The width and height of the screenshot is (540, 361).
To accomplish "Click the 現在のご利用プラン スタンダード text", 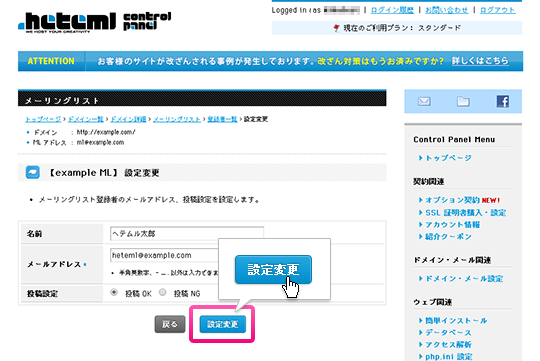I will tap(402, 28).
